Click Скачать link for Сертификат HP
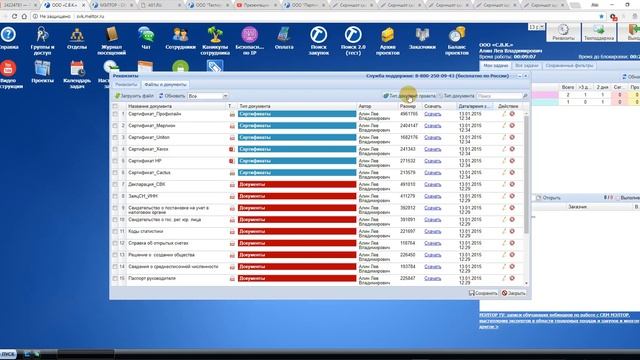 pyautogui.click(x=432, y=161)
